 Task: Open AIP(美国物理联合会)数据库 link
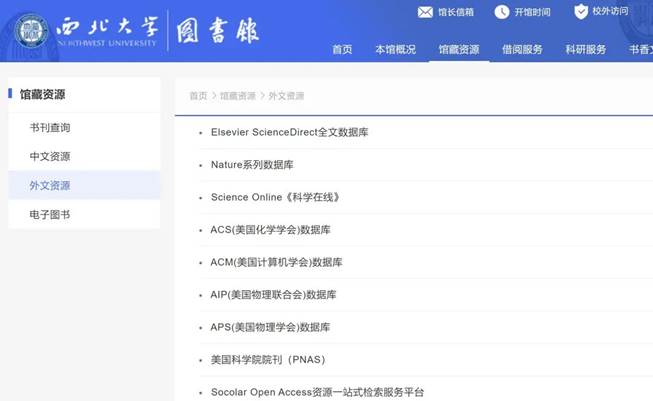pyautogui.click(x=273, y=294)
